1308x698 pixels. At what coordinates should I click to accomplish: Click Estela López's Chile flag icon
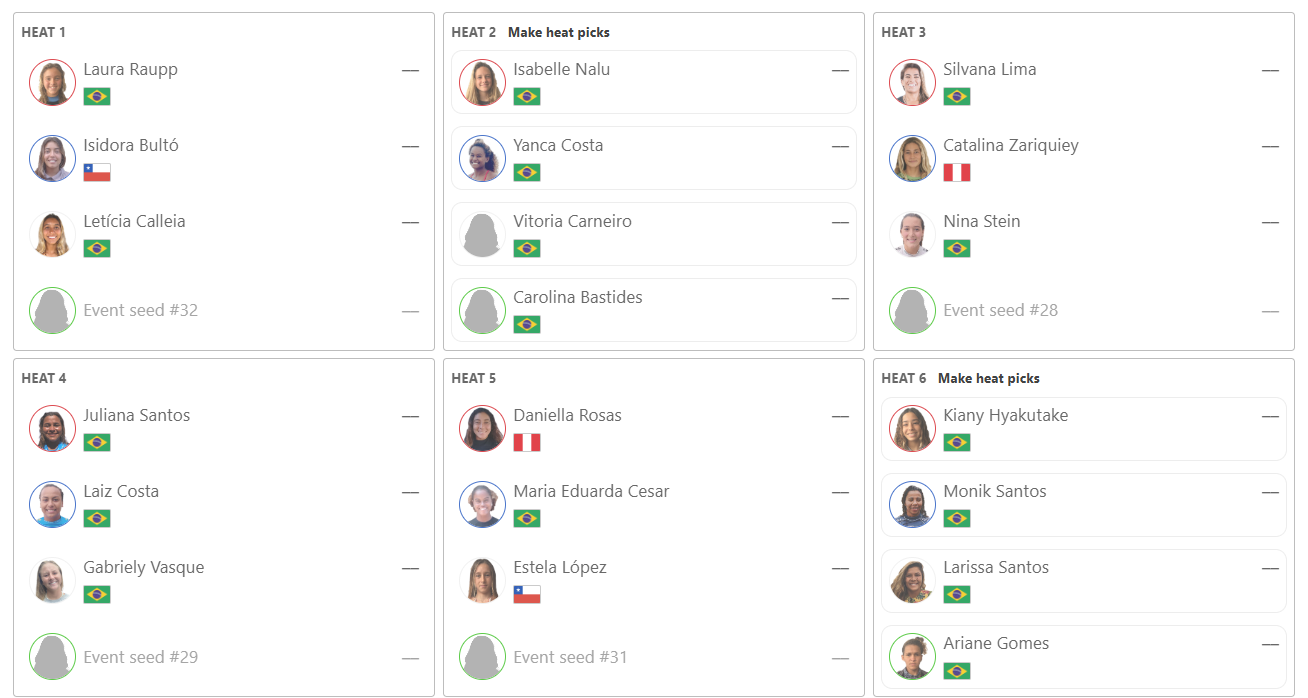527,594
